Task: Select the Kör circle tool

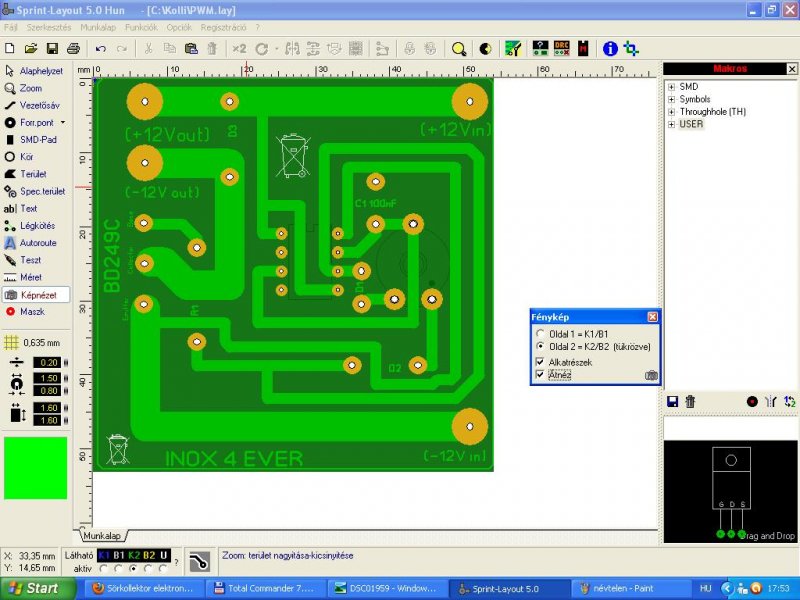Action: [19, 157]
